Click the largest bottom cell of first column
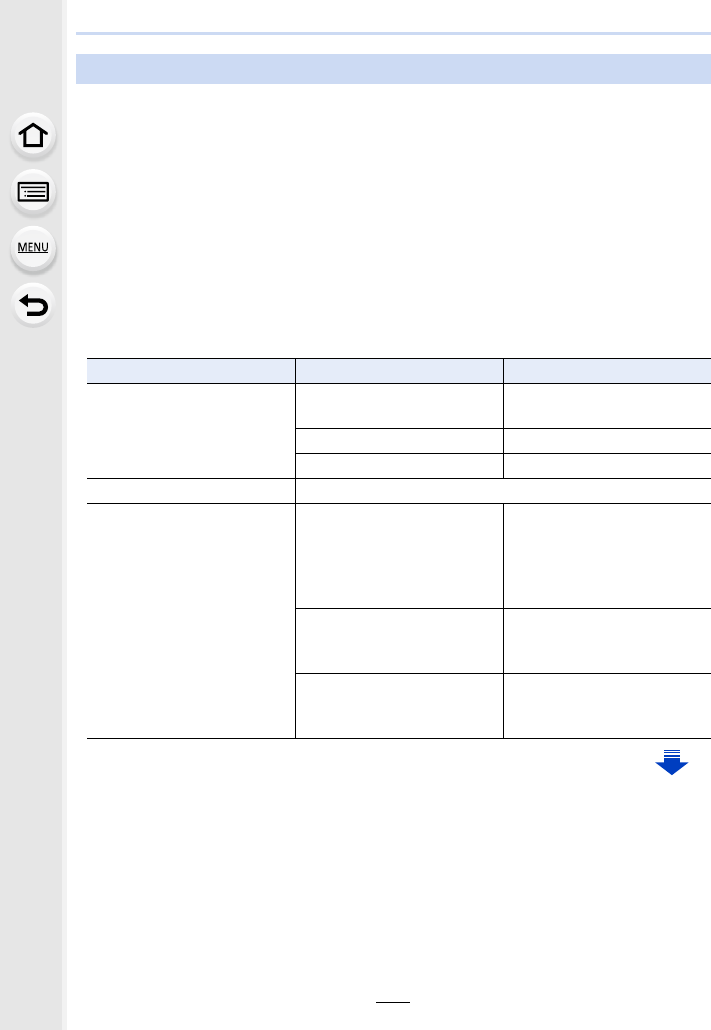Image resolution: width=711 pixels, height=1030 pixels. click(x=191, y=621)
